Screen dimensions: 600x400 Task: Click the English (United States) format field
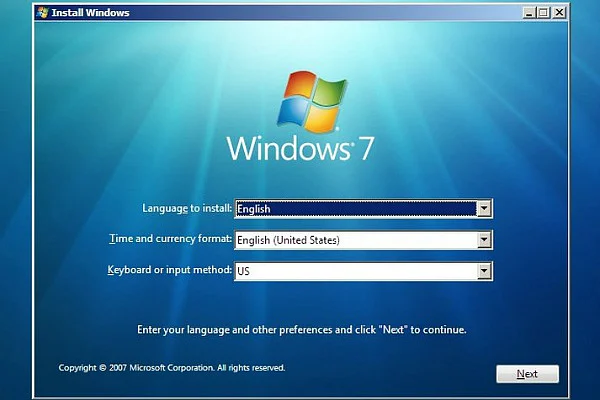(363, 240)
